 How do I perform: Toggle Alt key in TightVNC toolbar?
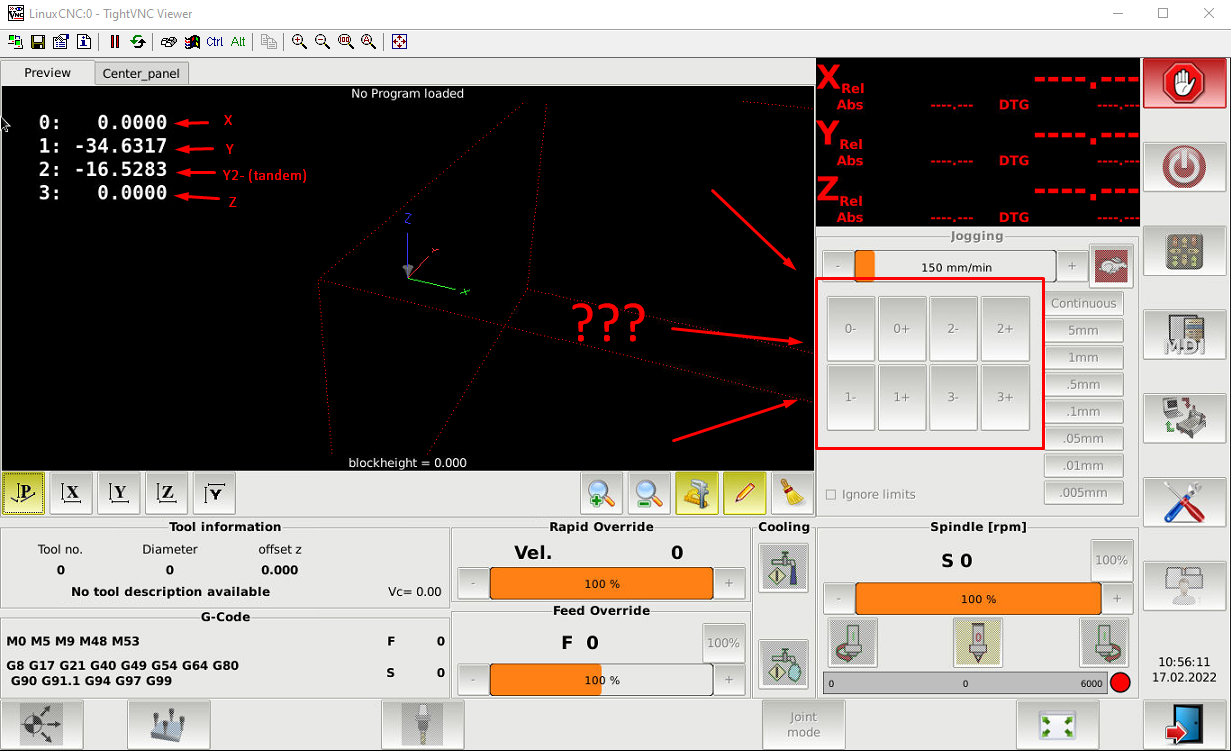(x=238, y=42)
